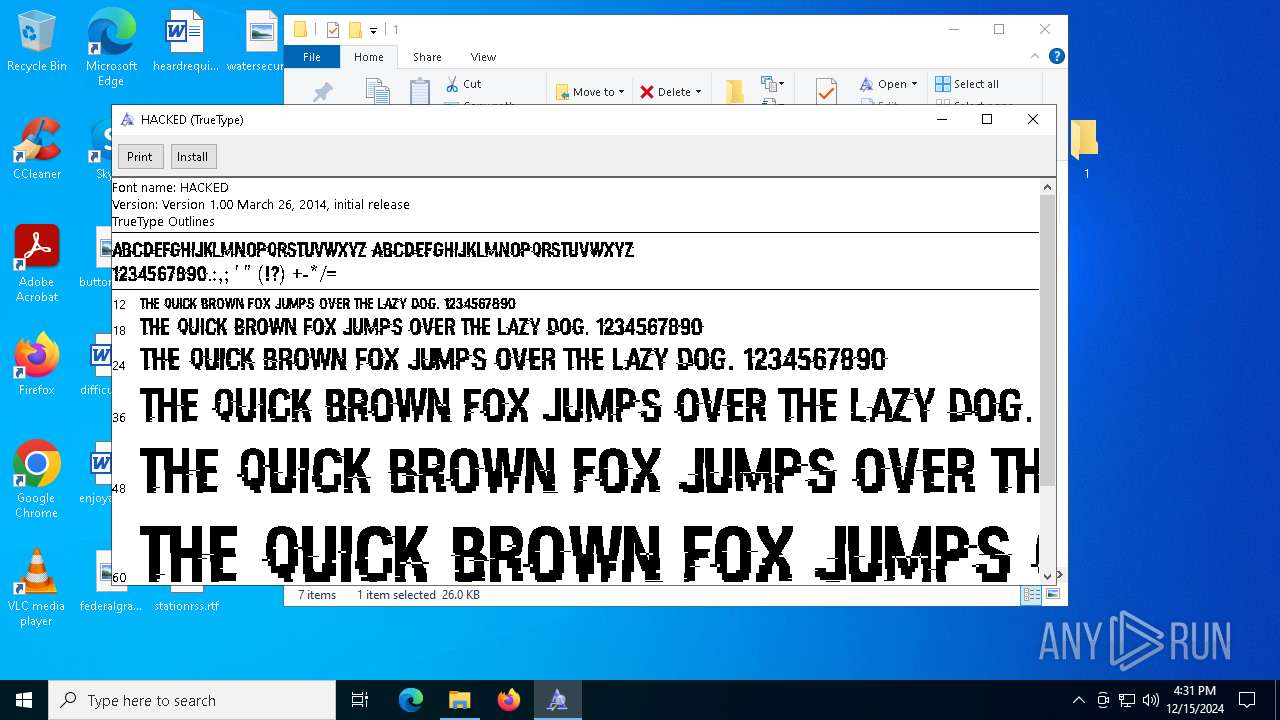The width and height of the screenshot is (1280, 720).
Task: Click 'Font name: HACKED' text line
Action: pos(170,187)
